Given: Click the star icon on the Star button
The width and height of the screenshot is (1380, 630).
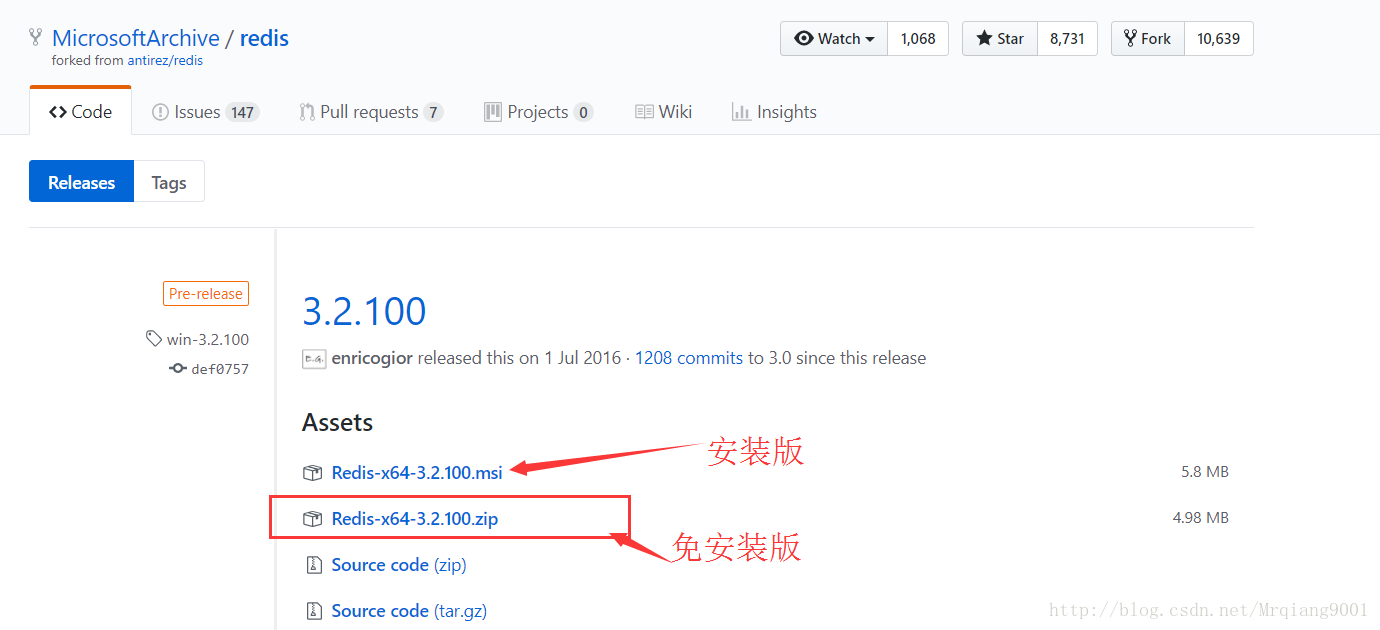Looking at the screenshot, I should (984, 39).
